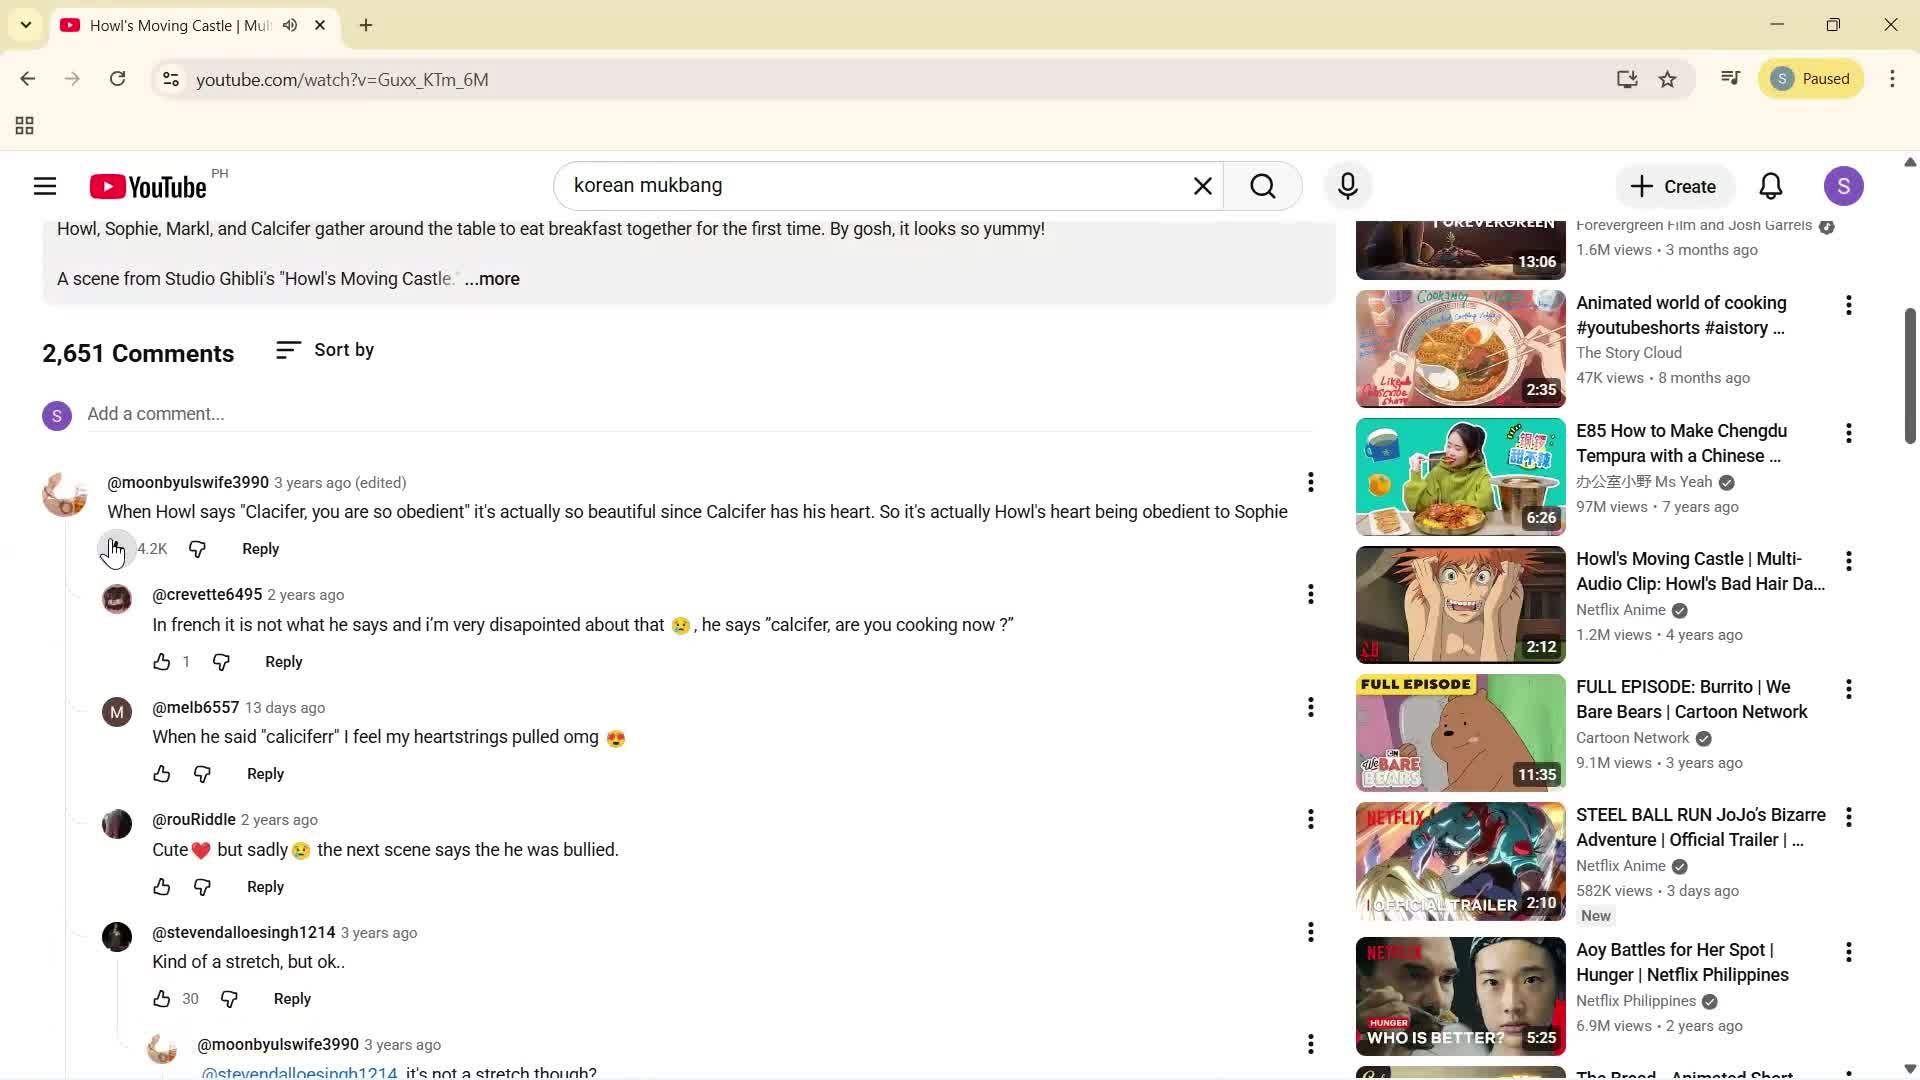1920x1080 pixels.
Task: Search by voice using the microphone
Action: pyautogui.click(x=1347, y=185)
